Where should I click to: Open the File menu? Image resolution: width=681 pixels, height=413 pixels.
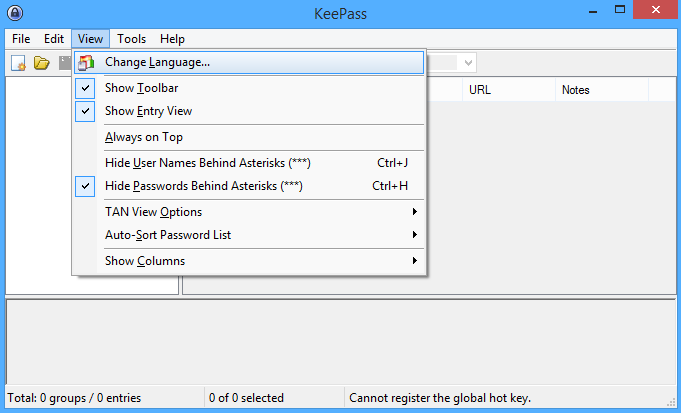coord(21,39)
